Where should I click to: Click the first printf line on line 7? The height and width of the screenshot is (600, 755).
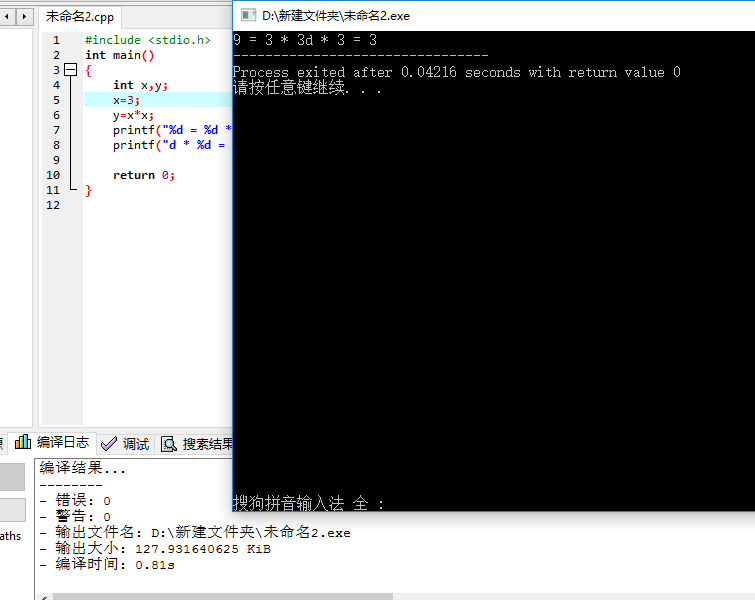coord(172,130)
